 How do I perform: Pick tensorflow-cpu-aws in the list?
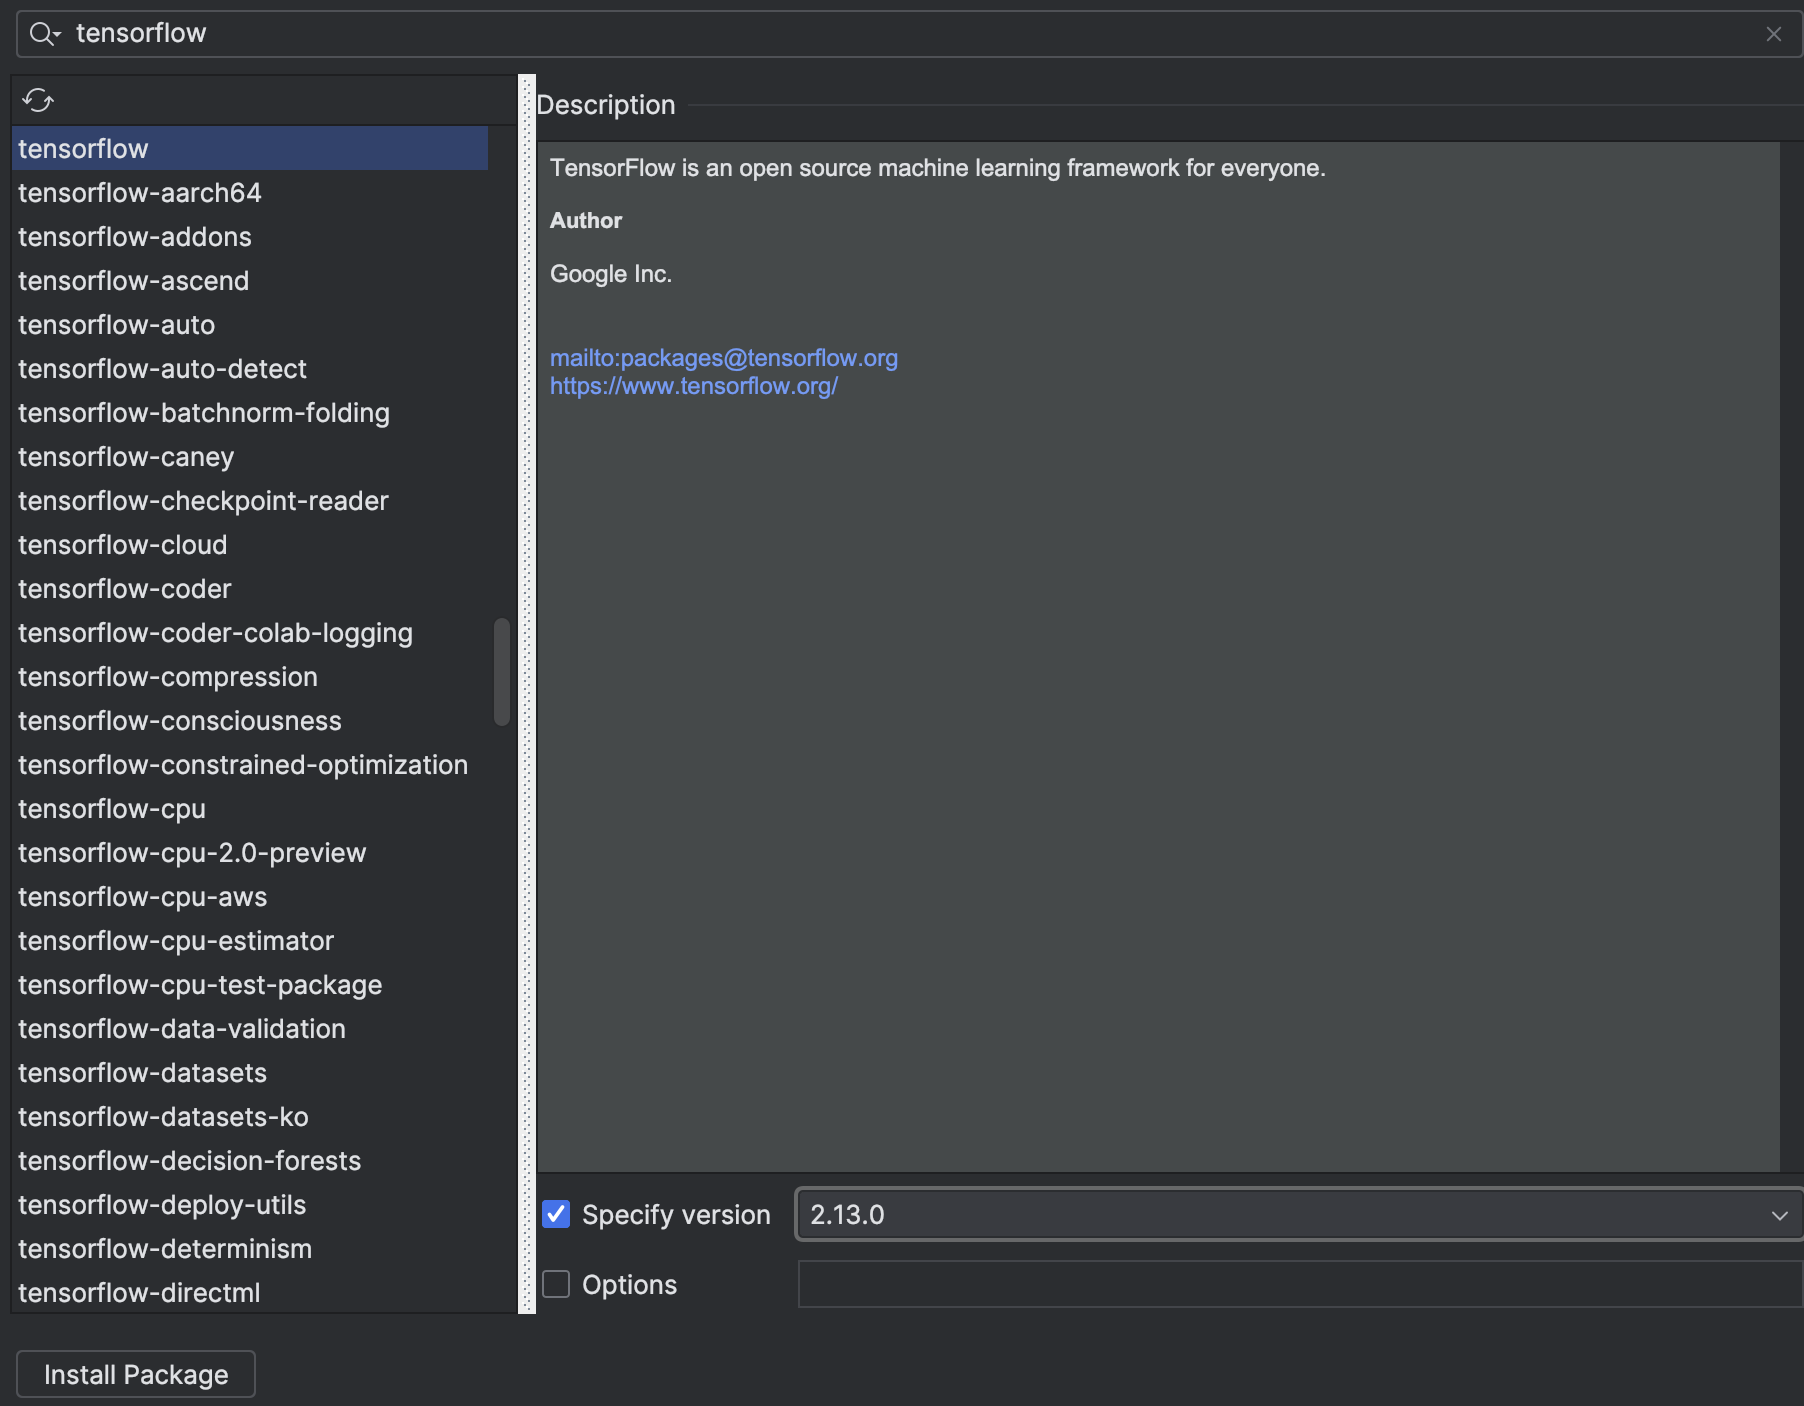(x=250, y=896)
